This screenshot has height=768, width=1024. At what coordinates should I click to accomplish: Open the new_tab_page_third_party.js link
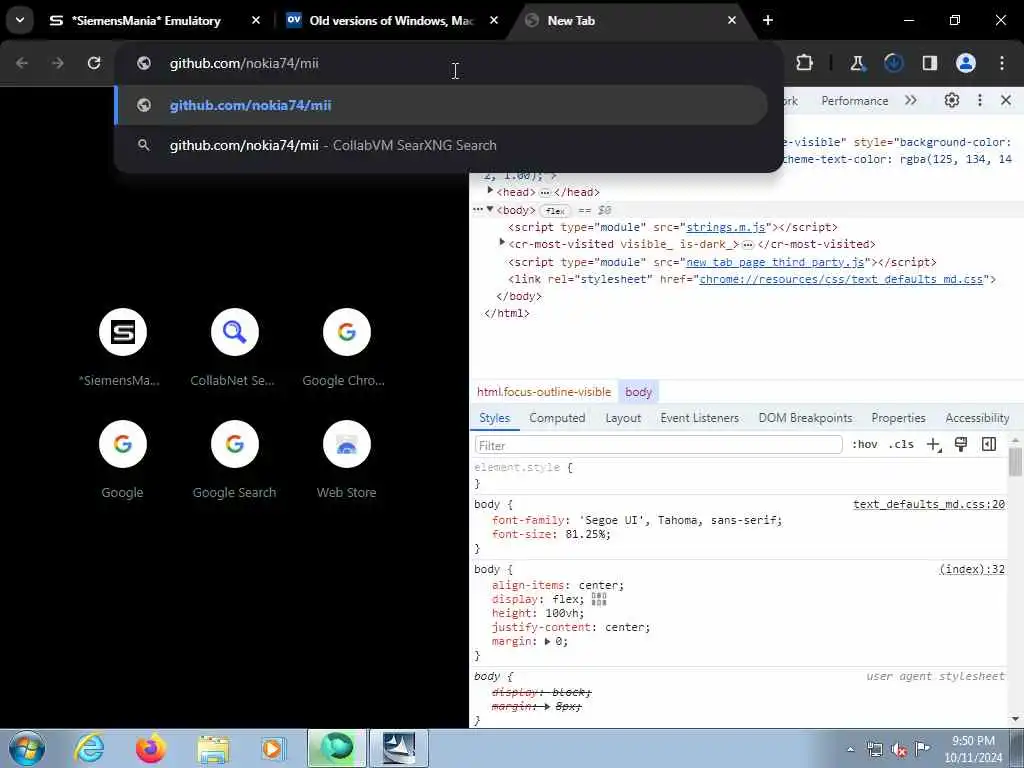775,262
